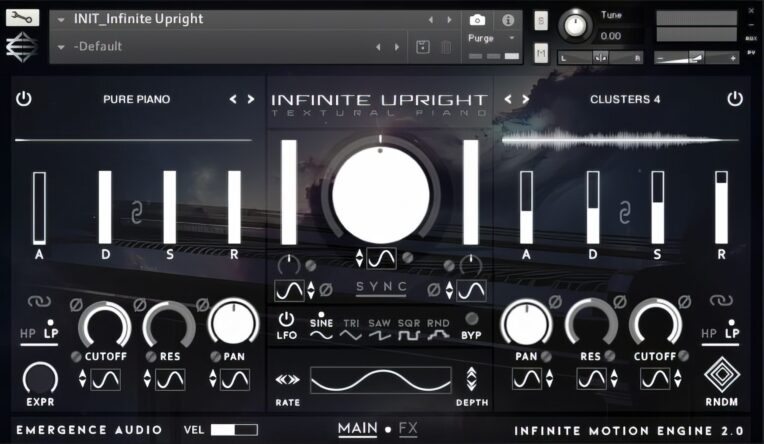Click the SYNC button
Image resolution: width=764 pixels, height=444 pixels.
380,287
